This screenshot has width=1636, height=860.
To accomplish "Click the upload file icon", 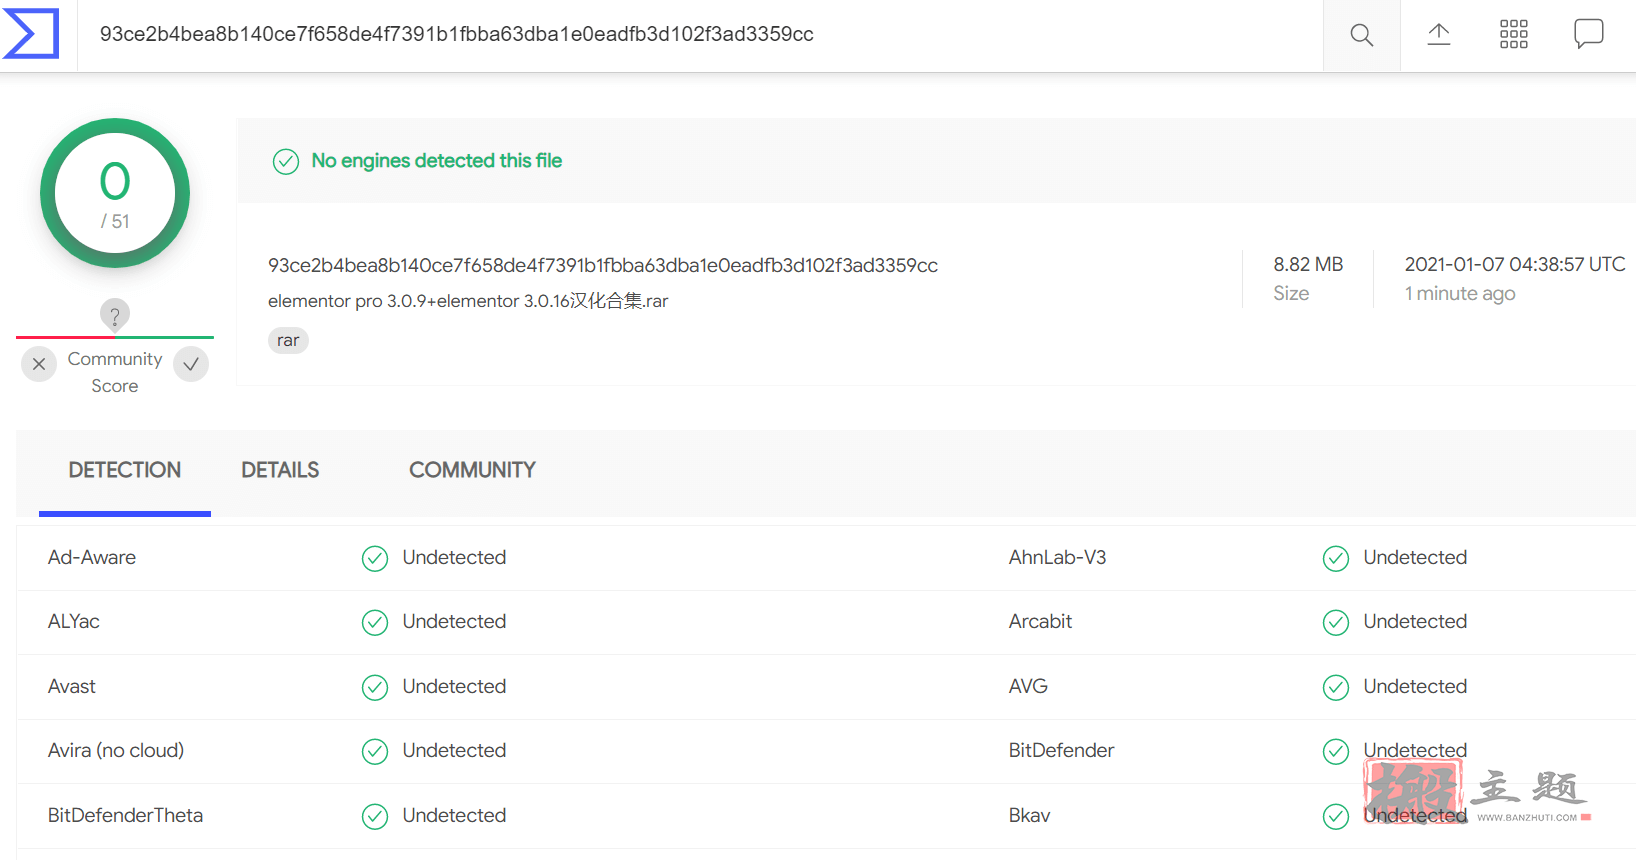I will (x=1438, y=35).
